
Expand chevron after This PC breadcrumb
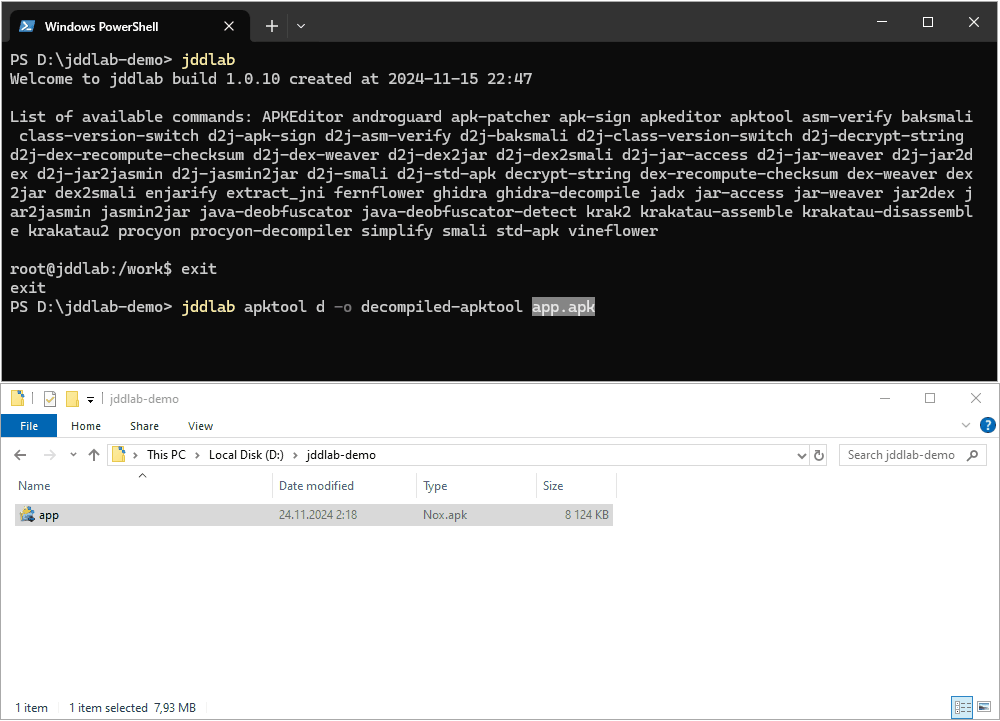tap(197, 455)
